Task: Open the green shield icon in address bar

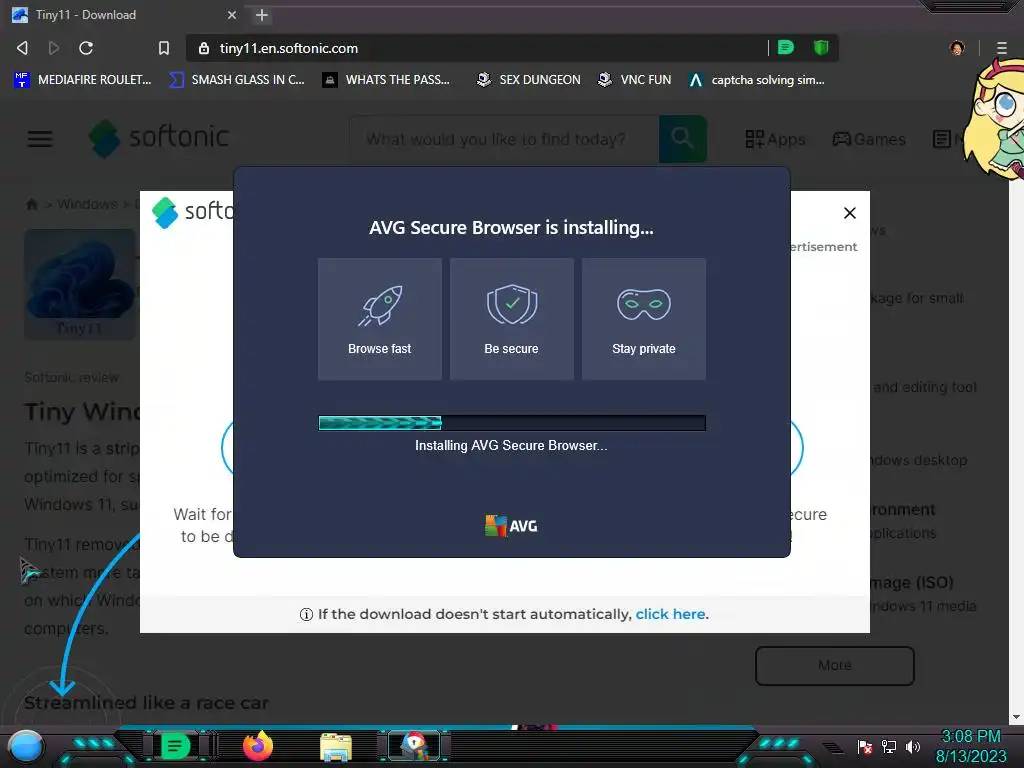Action: [x=821, y=47]
